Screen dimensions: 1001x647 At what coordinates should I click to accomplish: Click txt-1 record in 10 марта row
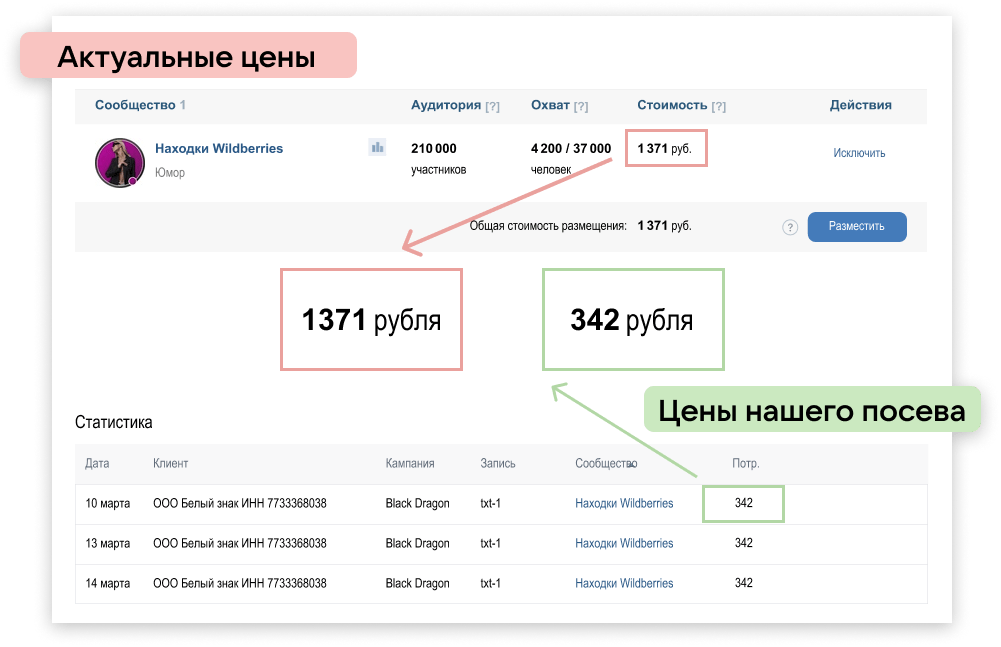(490, 503)
